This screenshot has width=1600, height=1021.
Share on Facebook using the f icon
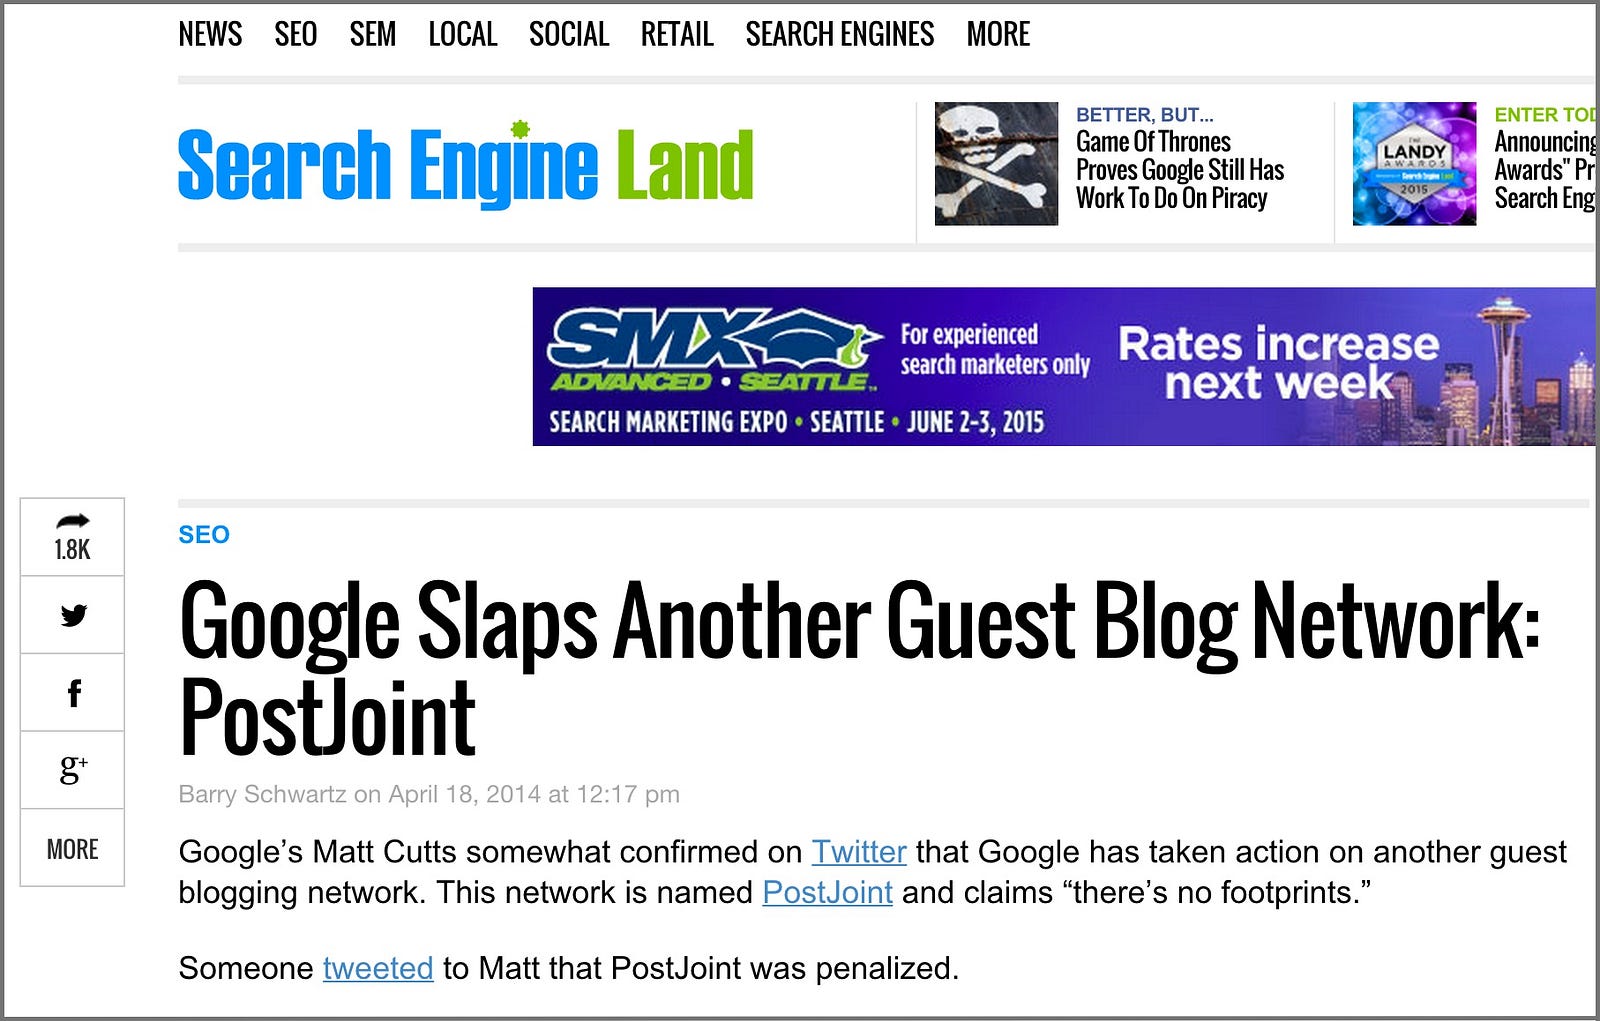[73, 693]
